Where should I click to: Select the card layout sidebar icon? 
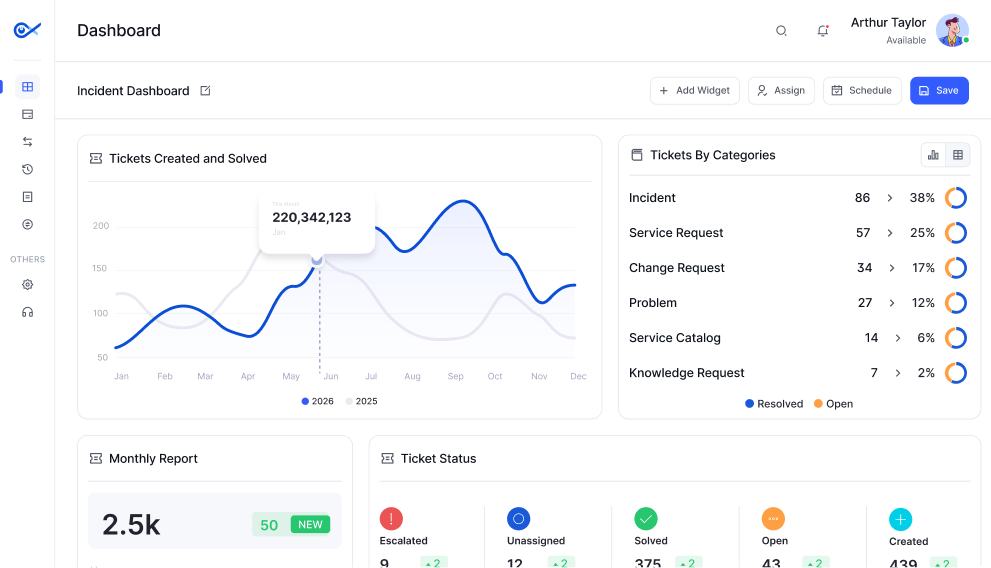click(27, 114)
